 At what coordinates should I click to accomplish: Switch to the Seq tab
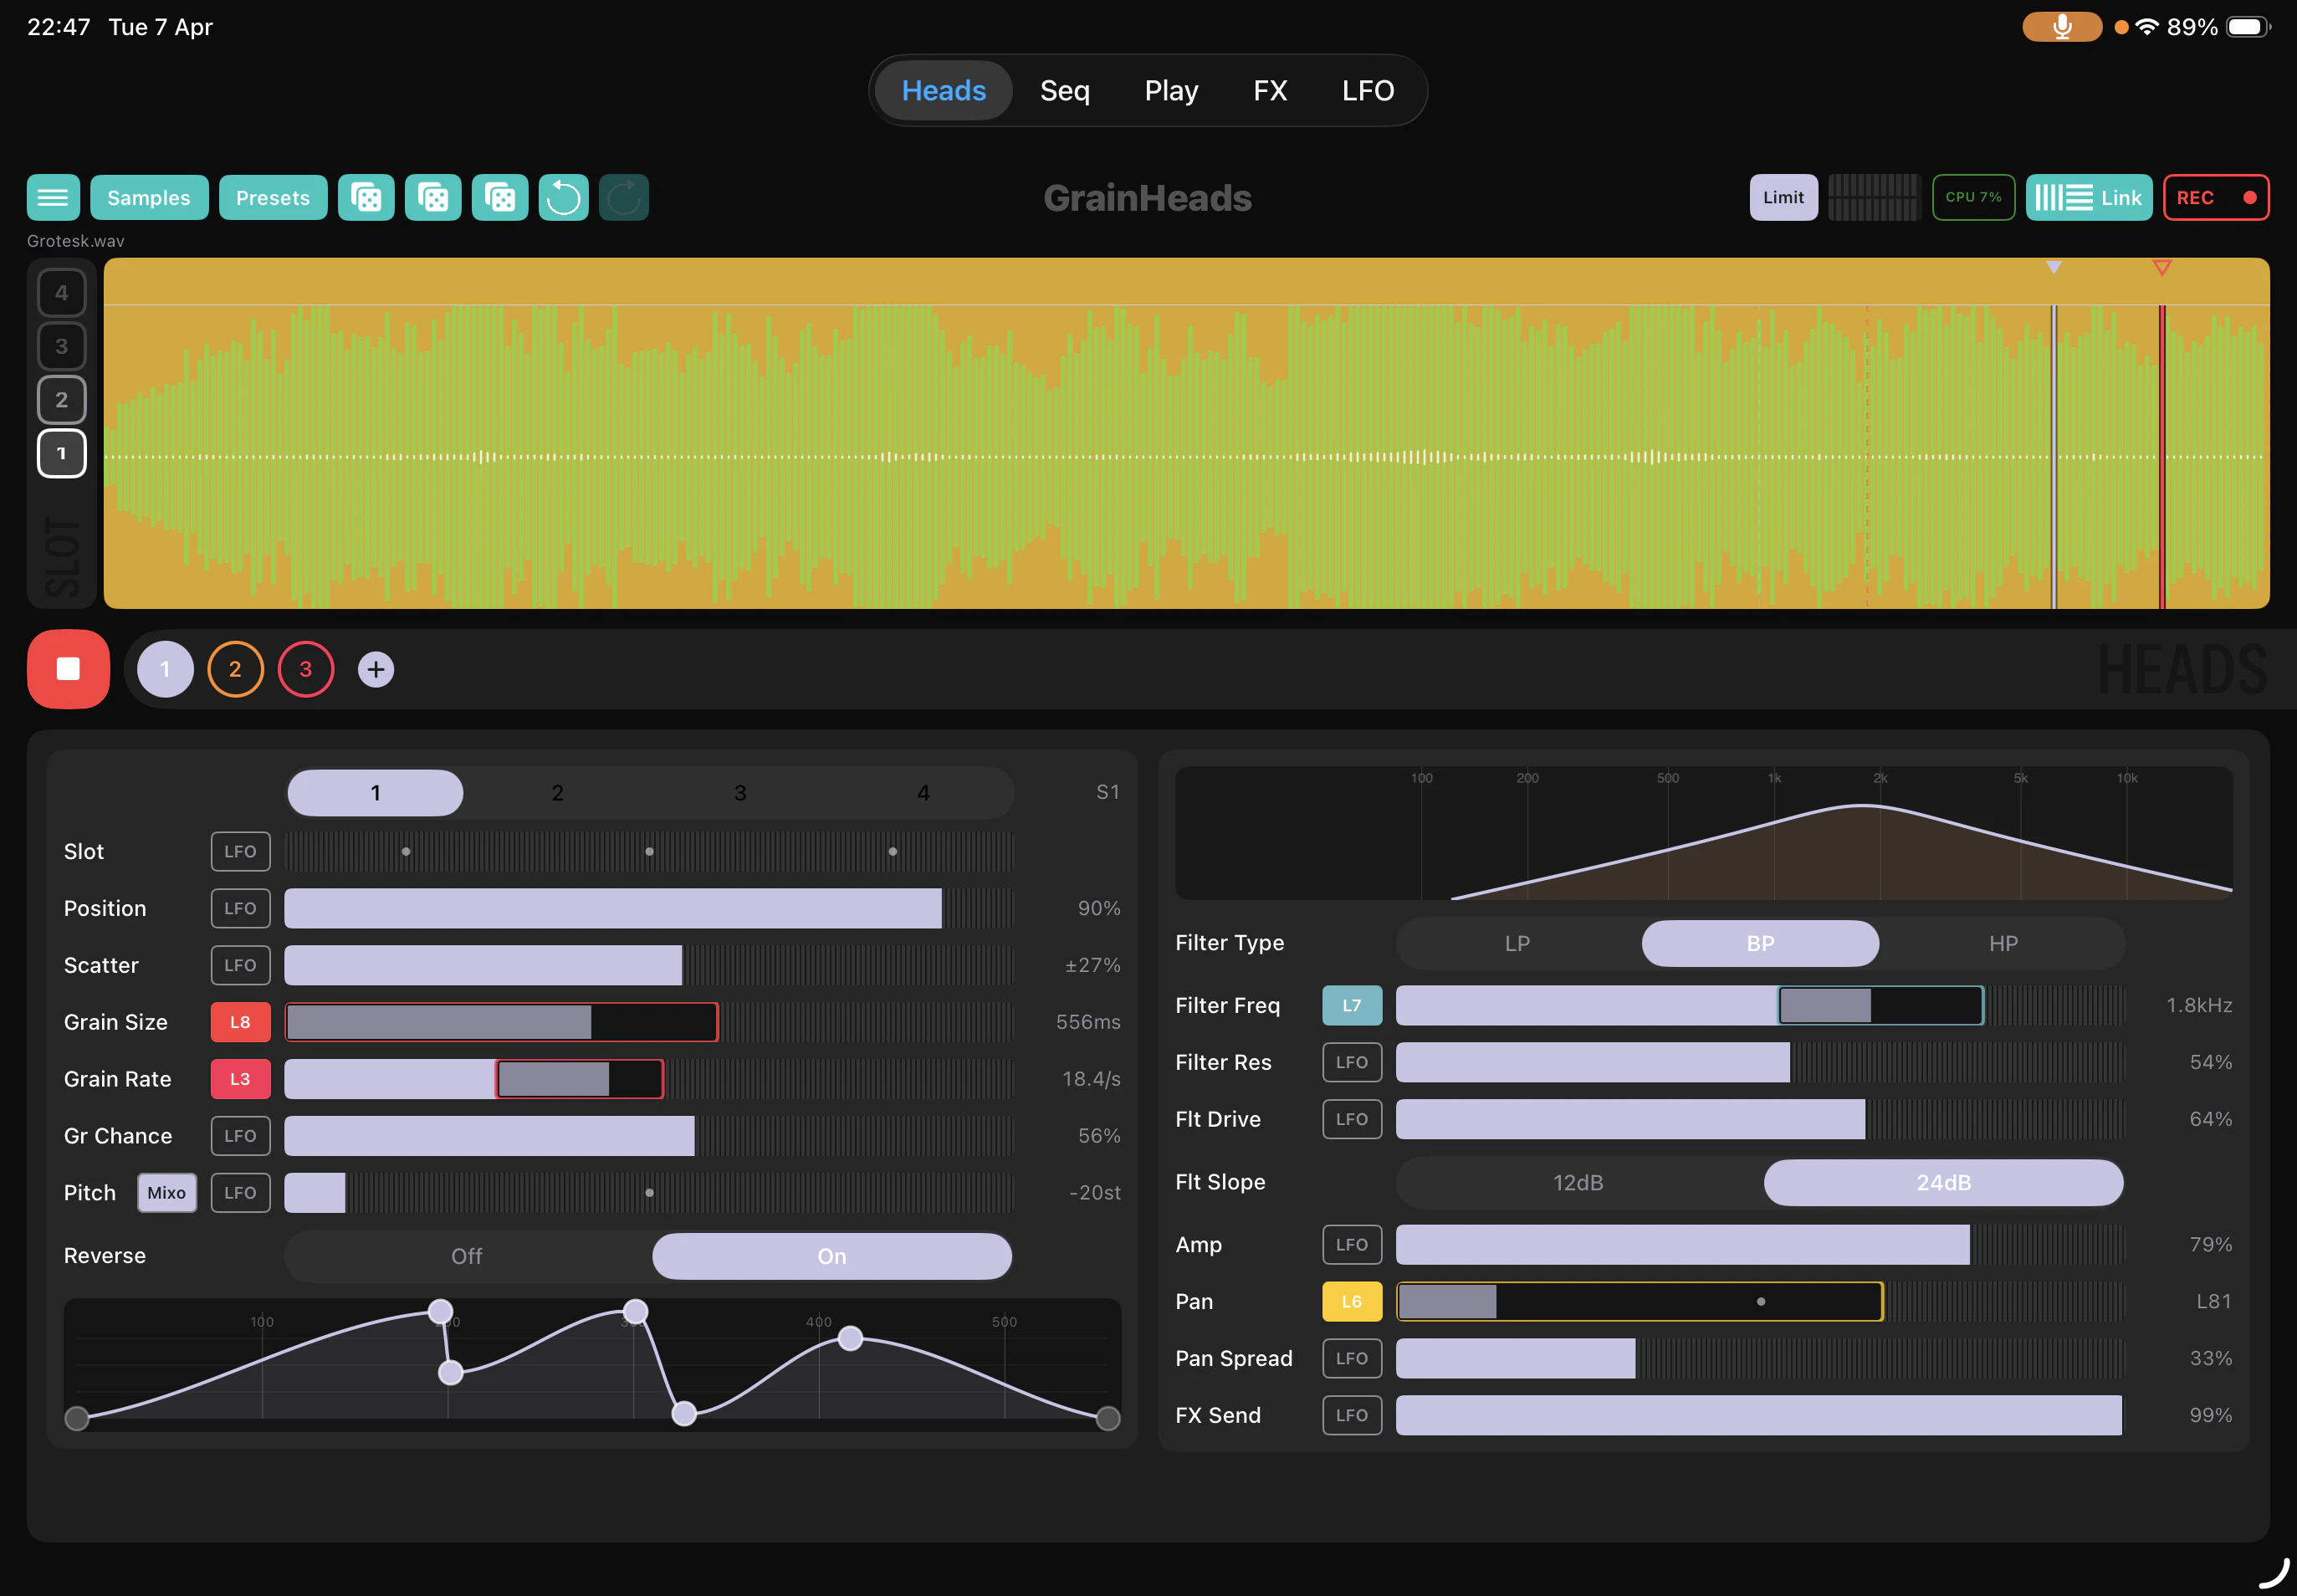pyautogui.click(x=1064, y=91)
